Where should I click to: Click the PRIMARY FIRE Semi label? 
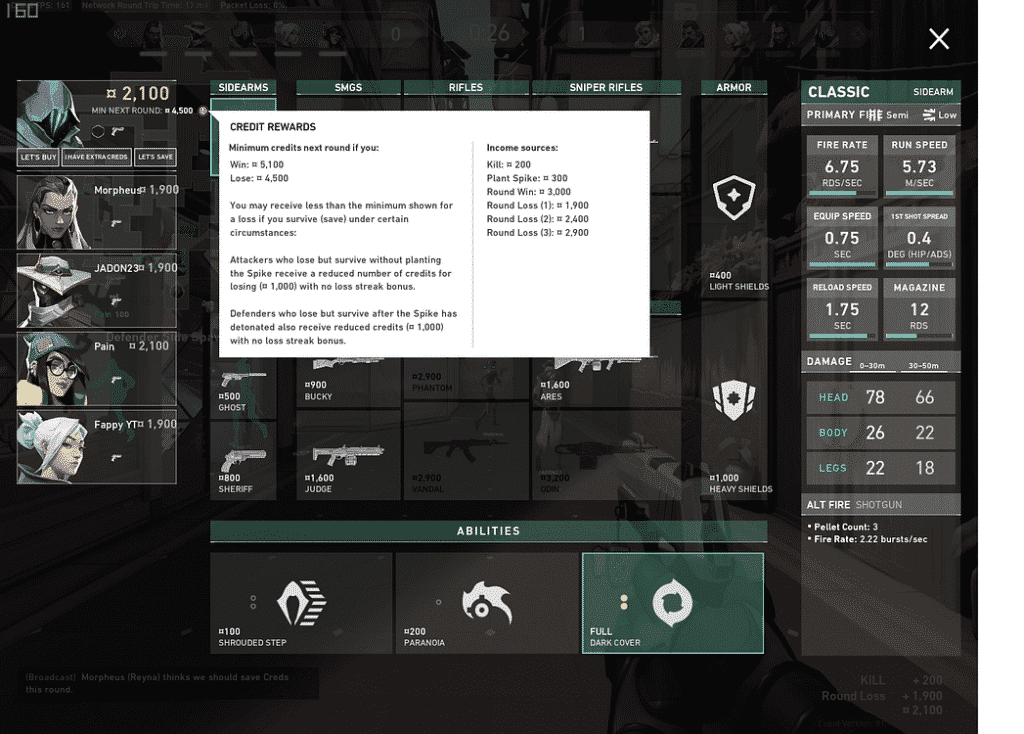[x=857, y=115]
